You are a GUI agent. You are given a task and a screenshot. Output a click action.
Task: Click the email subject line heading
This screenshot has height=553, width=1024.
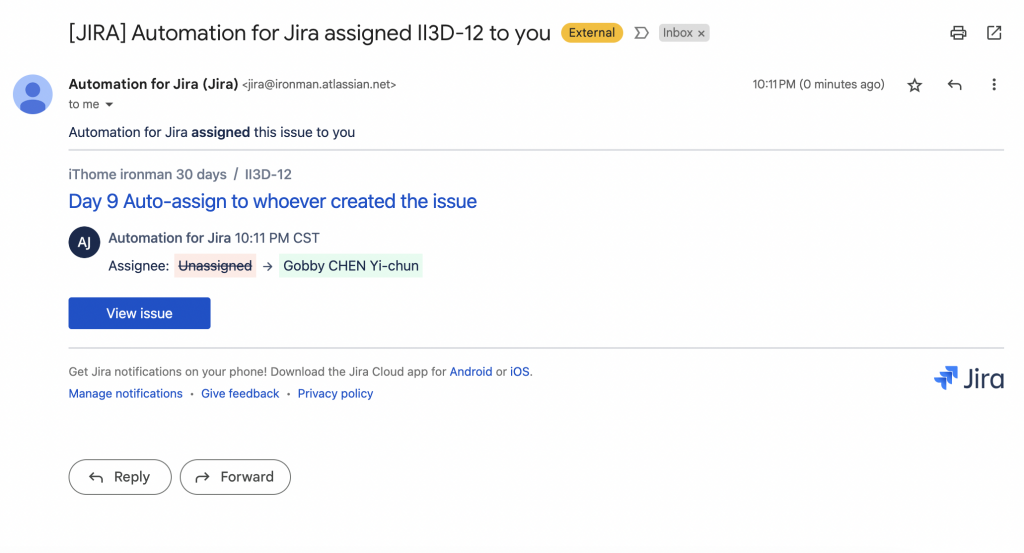(x=310, y=33)
